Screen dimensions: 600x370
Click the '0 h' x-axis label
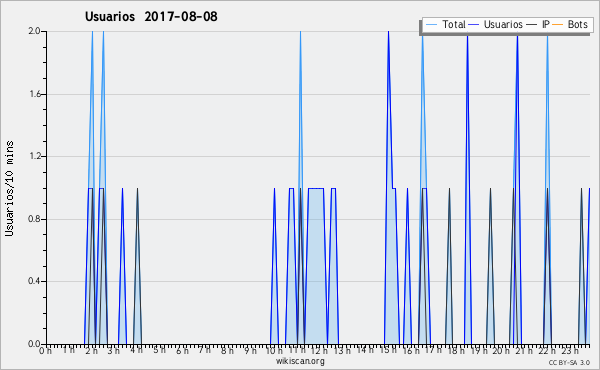click(x=46, y=350)
